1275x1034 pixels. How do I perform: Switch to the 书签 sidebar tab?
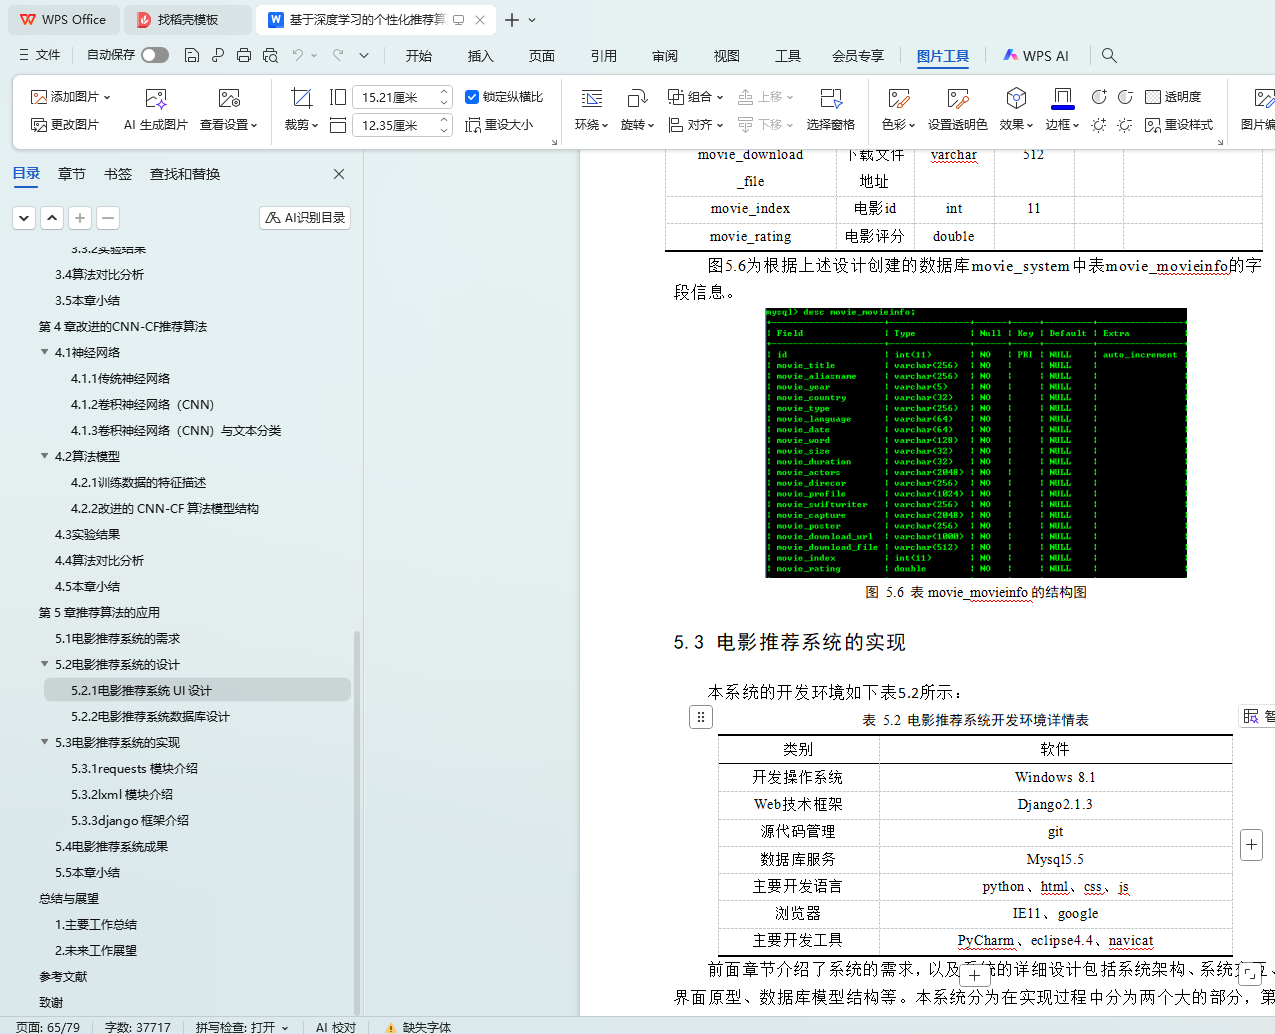pyautogui.click(x=118, y=174)
